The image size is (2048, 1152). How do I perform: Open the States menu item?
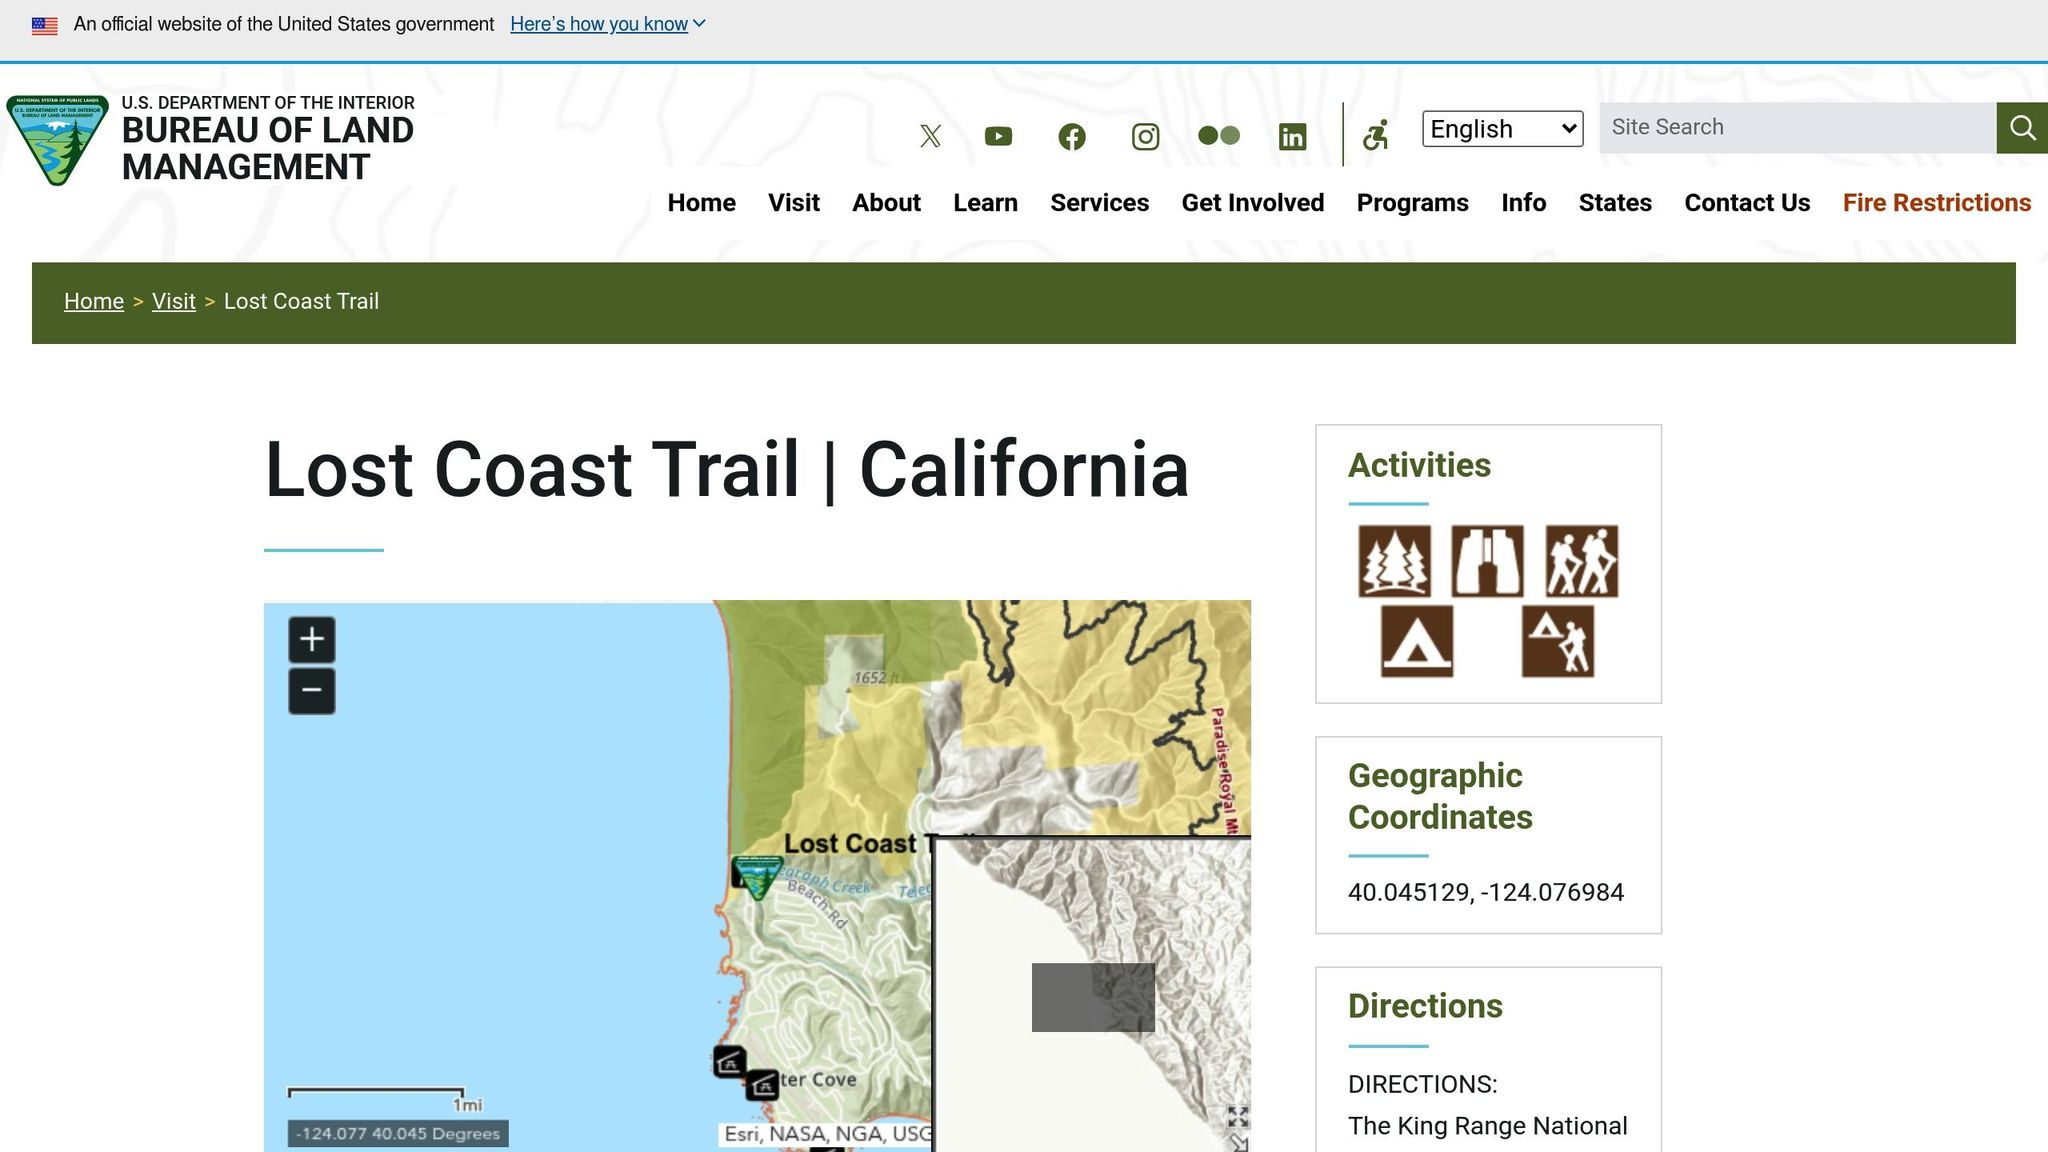[x=1615, y=203]
